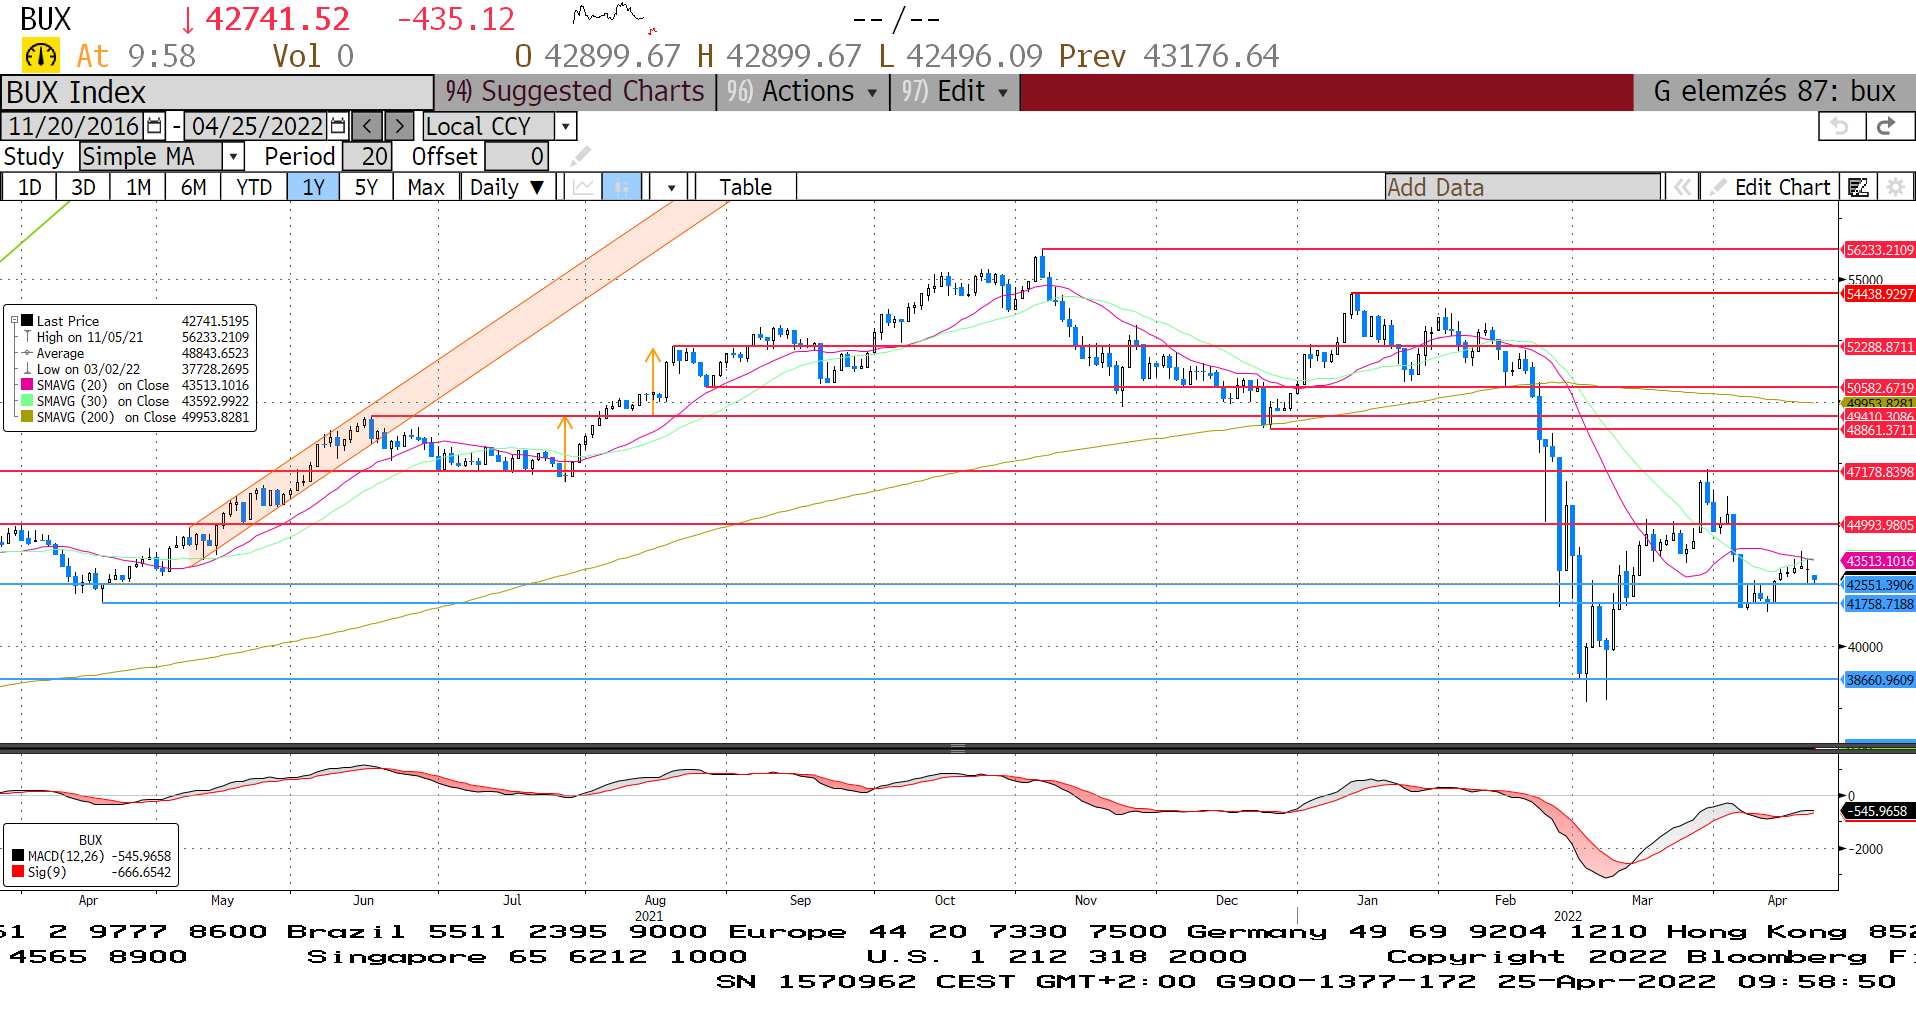Viewport: 1916px width, 1033px height.
Task: Select the 5Y time range
Action: [366, 187]
